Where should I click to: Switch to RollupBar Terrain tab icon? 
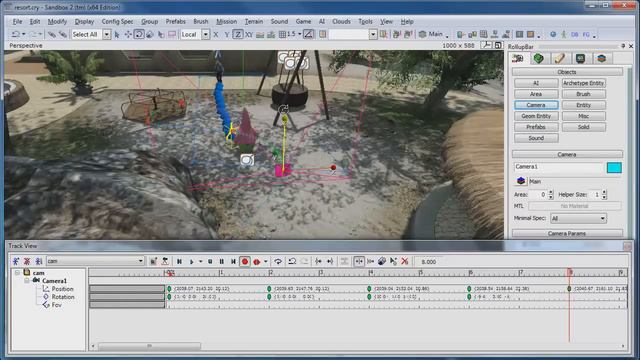[538, 58]
